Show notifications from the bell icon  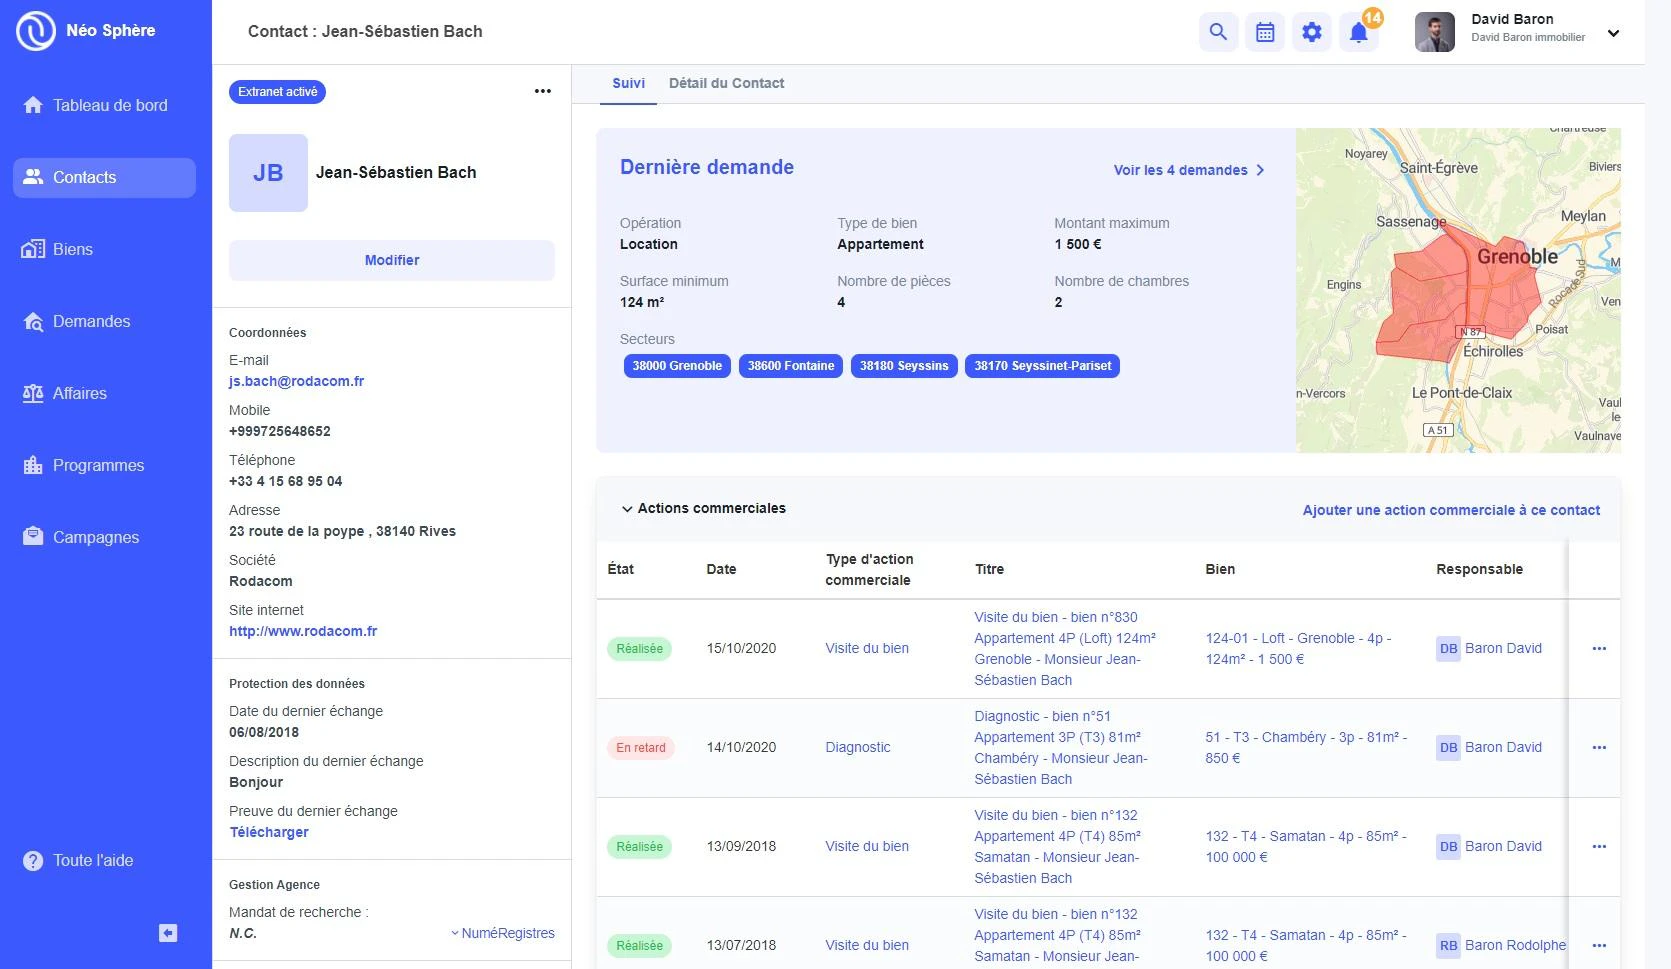pyautogui.click(x=1359, y=32)
